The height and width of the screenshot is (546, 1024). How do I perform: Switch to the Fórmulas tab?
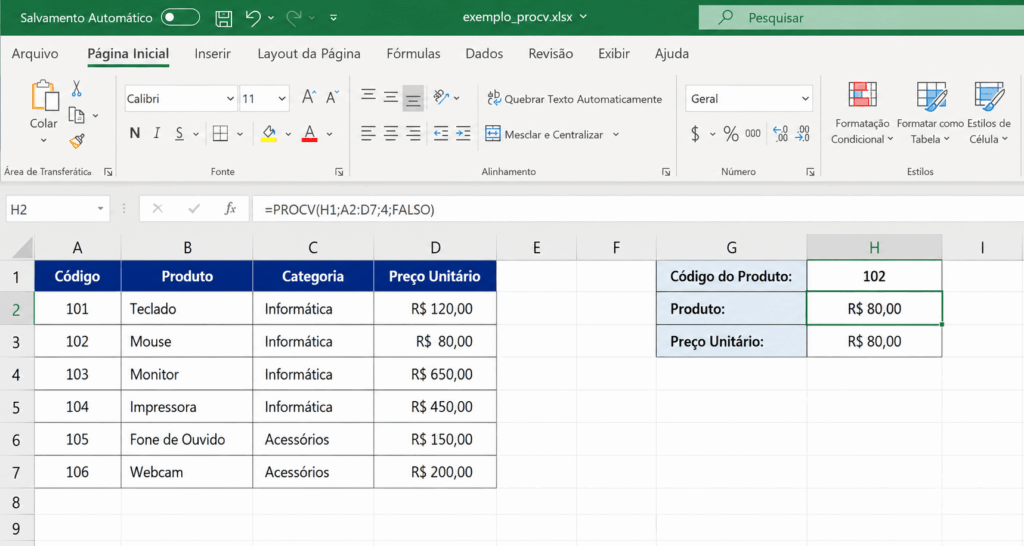[x=413, y=54]
